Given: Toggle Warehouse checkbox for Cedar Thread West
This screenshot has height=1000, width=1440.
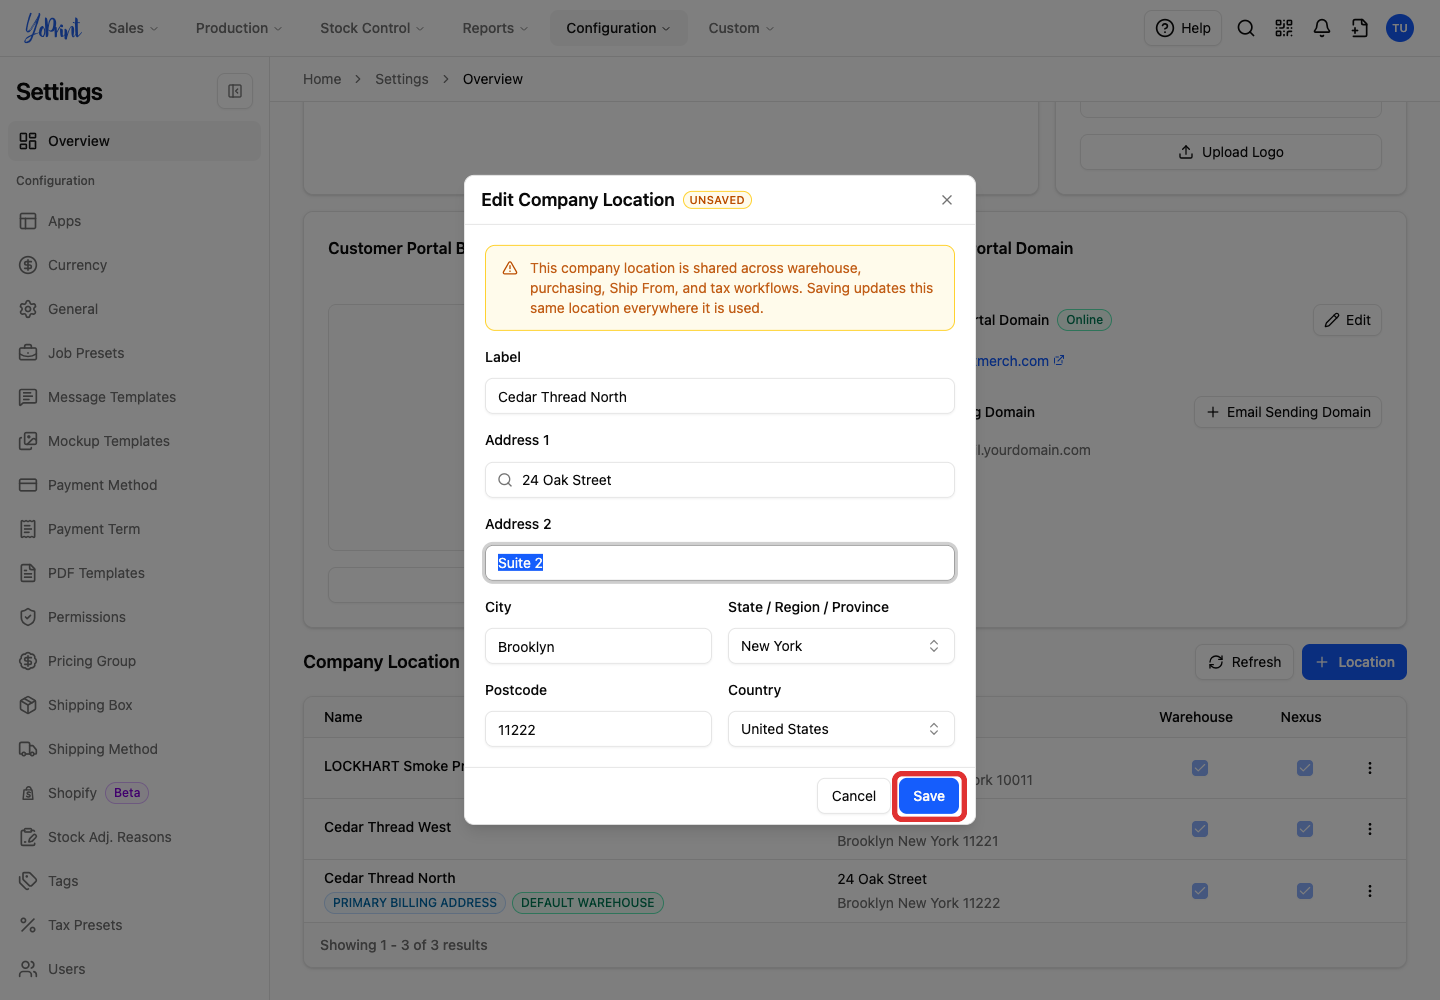Looking at the screenshot, I should 1200,829.
